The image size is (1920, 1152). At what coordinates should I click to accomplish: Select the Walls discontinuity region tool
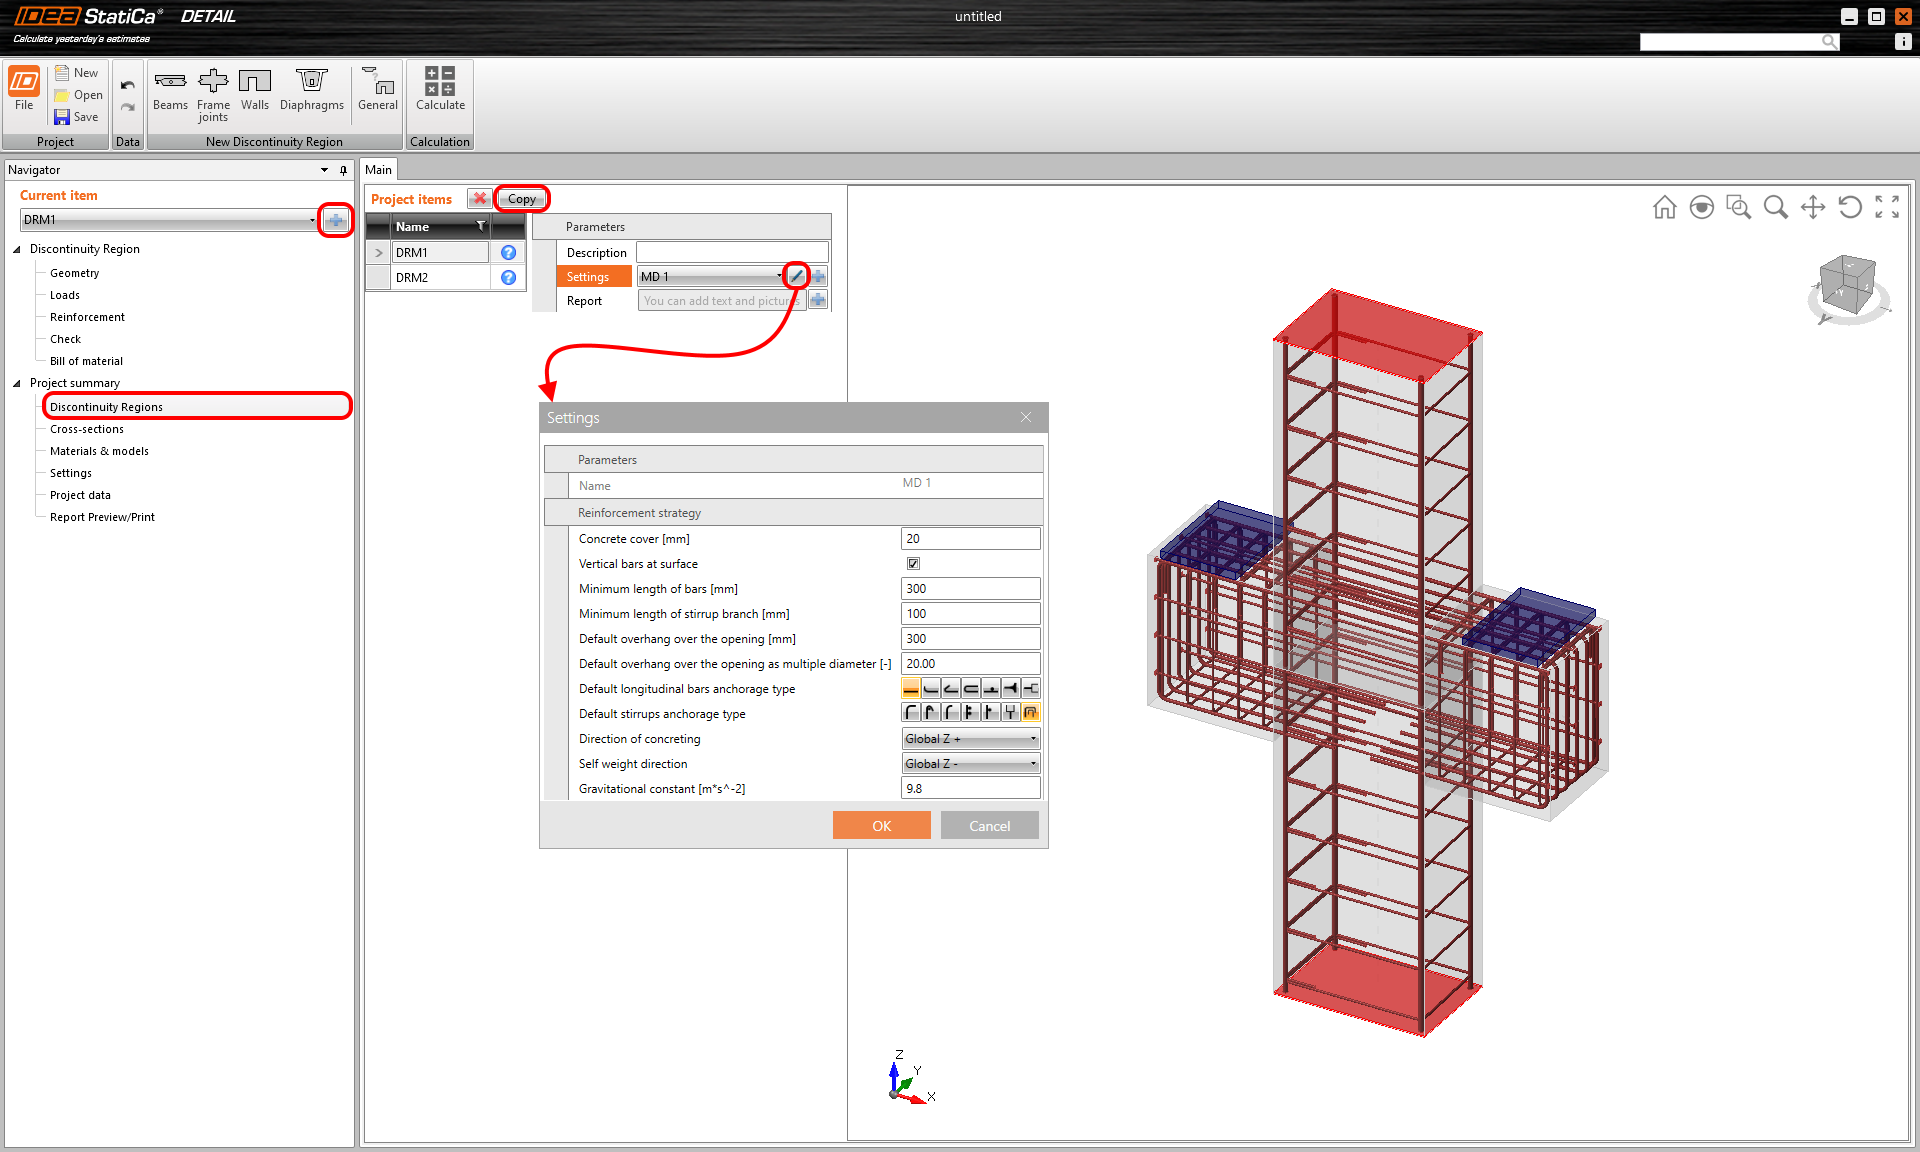[x=256, y=93]
